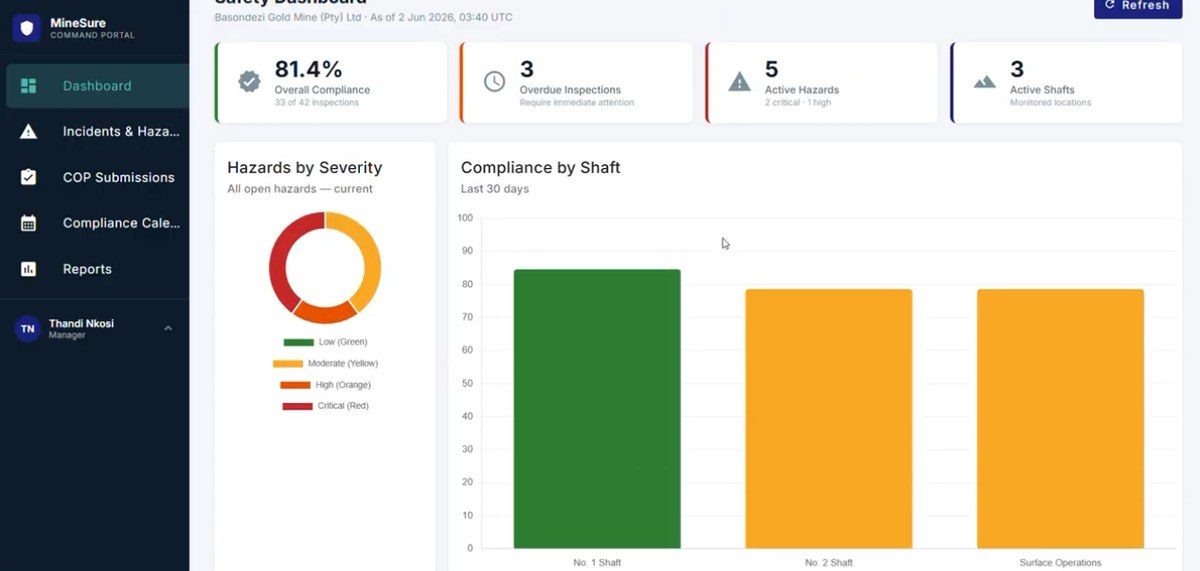Click the 'No. 2 Shaft' axis label
1200x571 pixels.
829,563
